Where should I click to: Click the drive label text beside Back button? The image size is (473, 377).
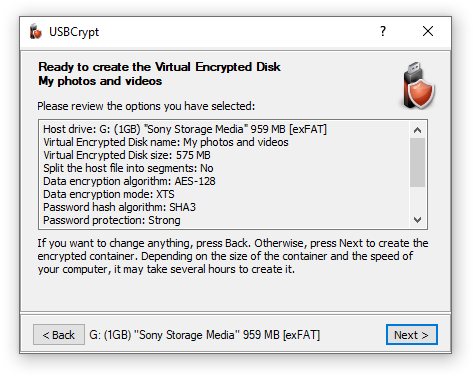[205, 335]
